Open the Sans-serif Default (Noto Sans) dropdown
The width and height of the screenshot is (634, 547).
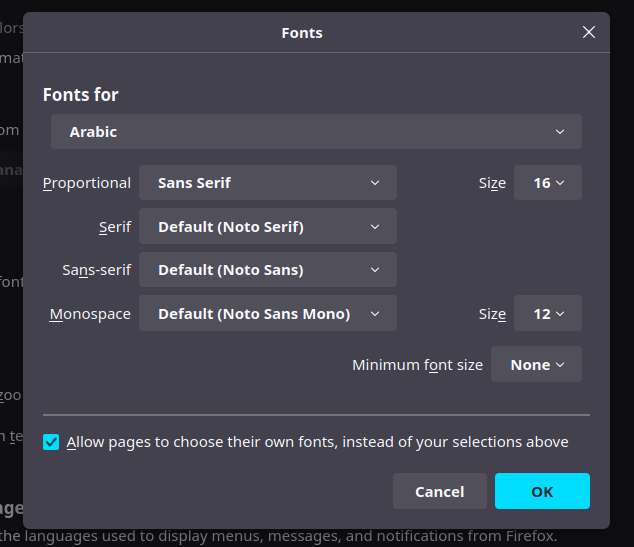[268, 270]
